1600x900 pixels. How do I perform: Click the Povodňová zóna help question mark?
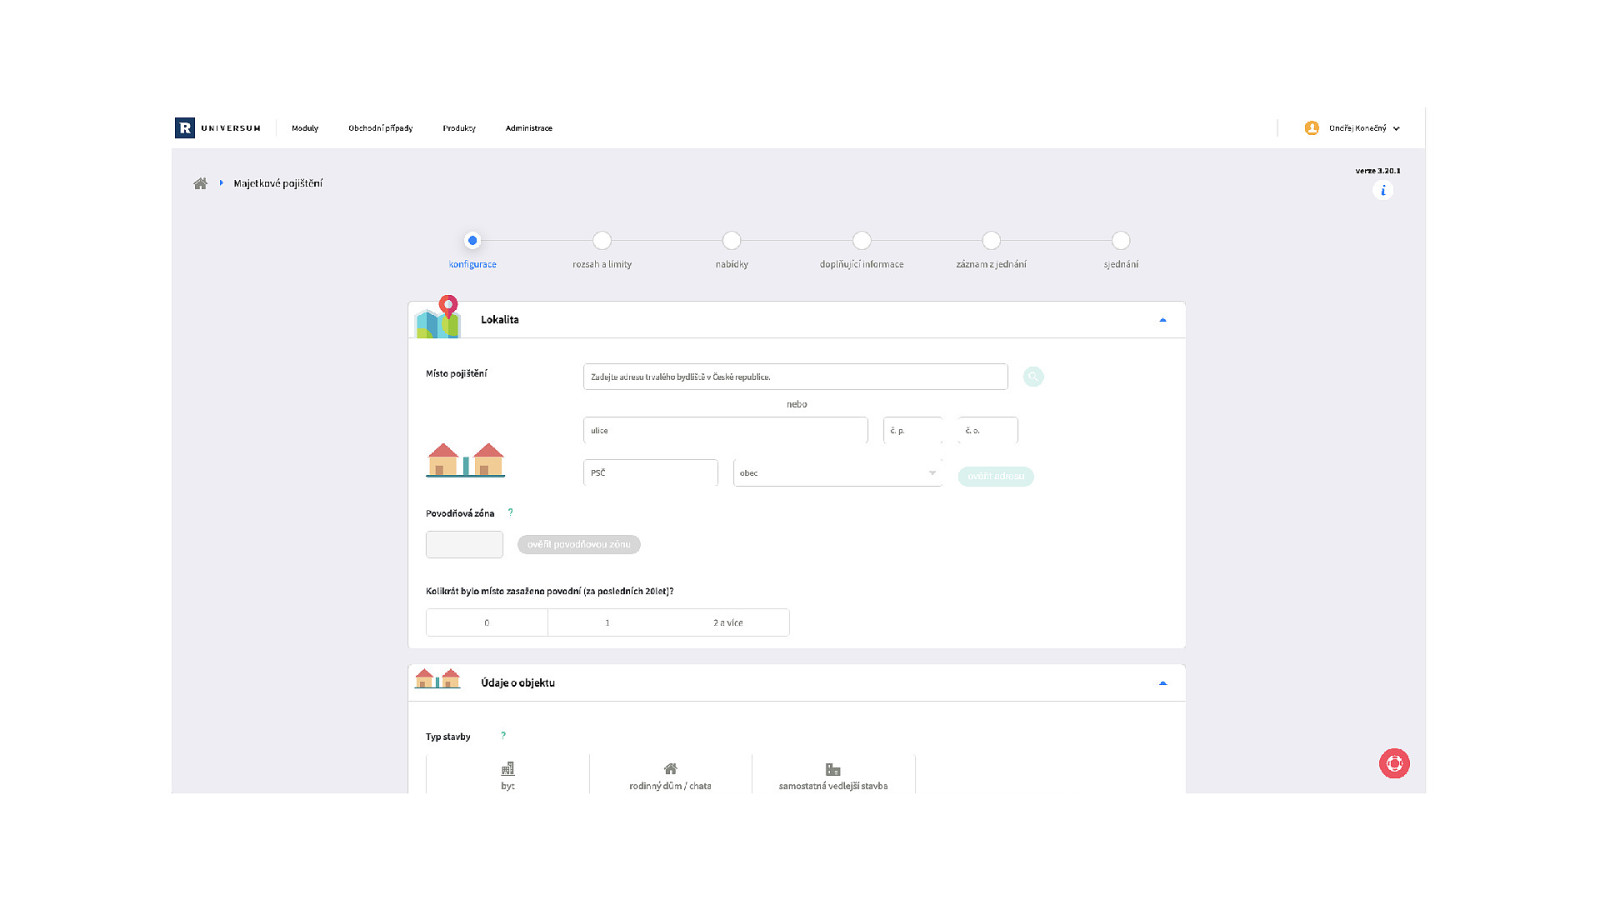[x=510, y=513]
